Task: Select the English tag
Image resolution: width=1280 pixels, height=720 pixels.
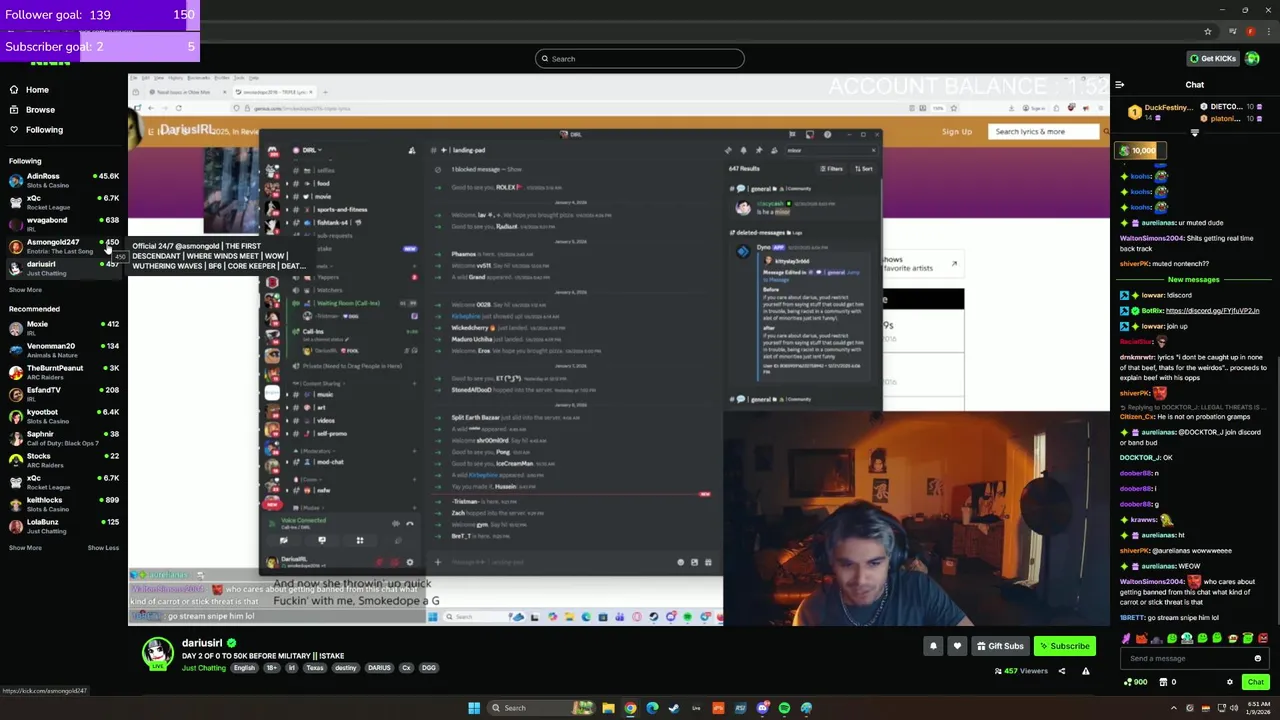Action: pyautogui.click(x=244, y=668)
